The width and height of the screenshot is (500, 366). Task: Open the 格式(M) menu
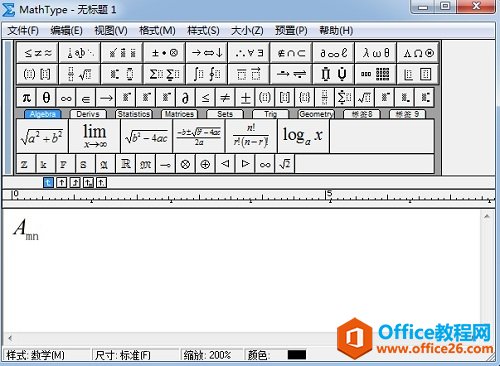coord(157,31)
